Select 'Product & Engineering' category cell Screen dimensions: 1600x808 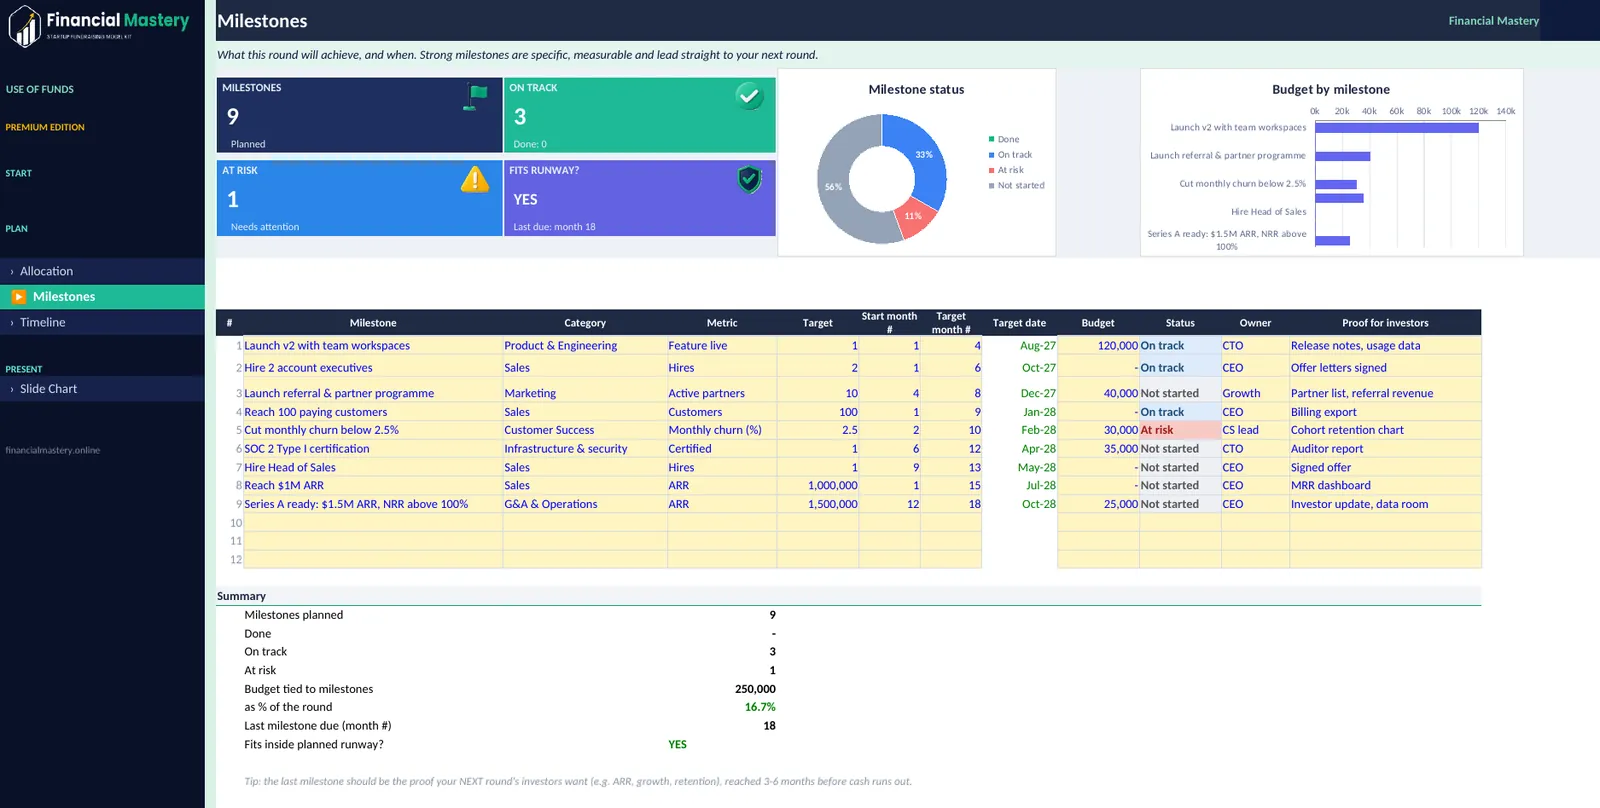pyautogui.click(x=585, y=346)
